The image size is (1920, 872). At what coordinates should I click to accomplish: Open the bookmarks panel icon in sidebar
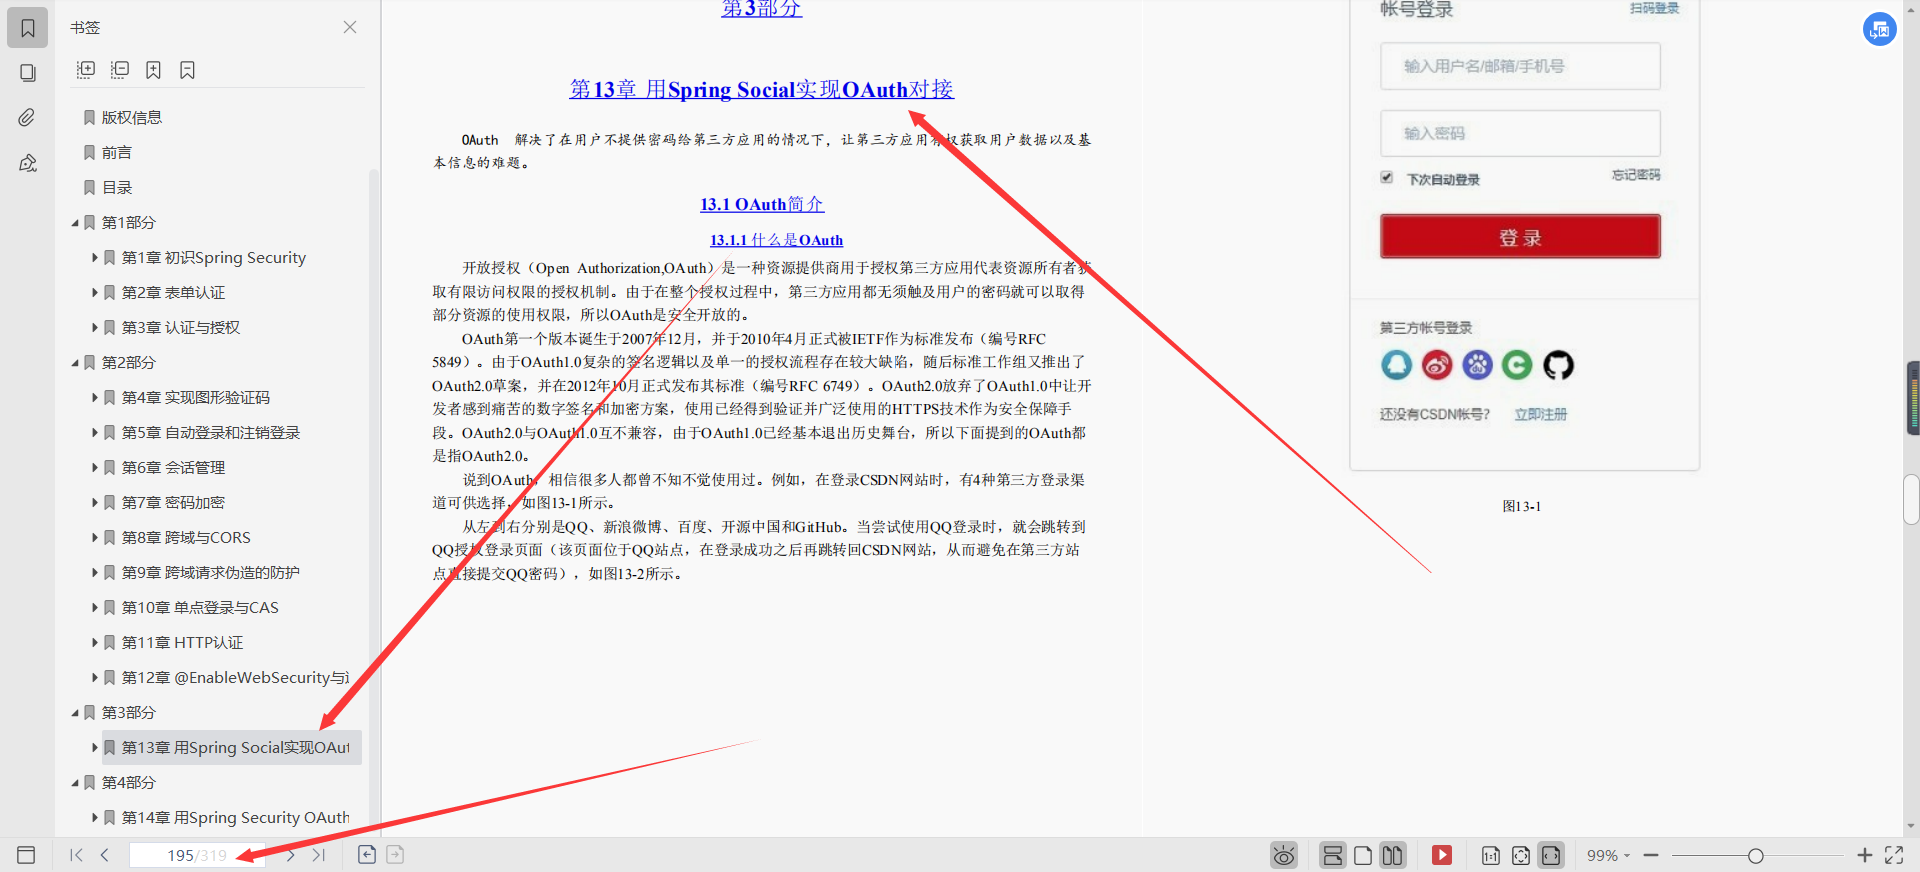(28, 28)
